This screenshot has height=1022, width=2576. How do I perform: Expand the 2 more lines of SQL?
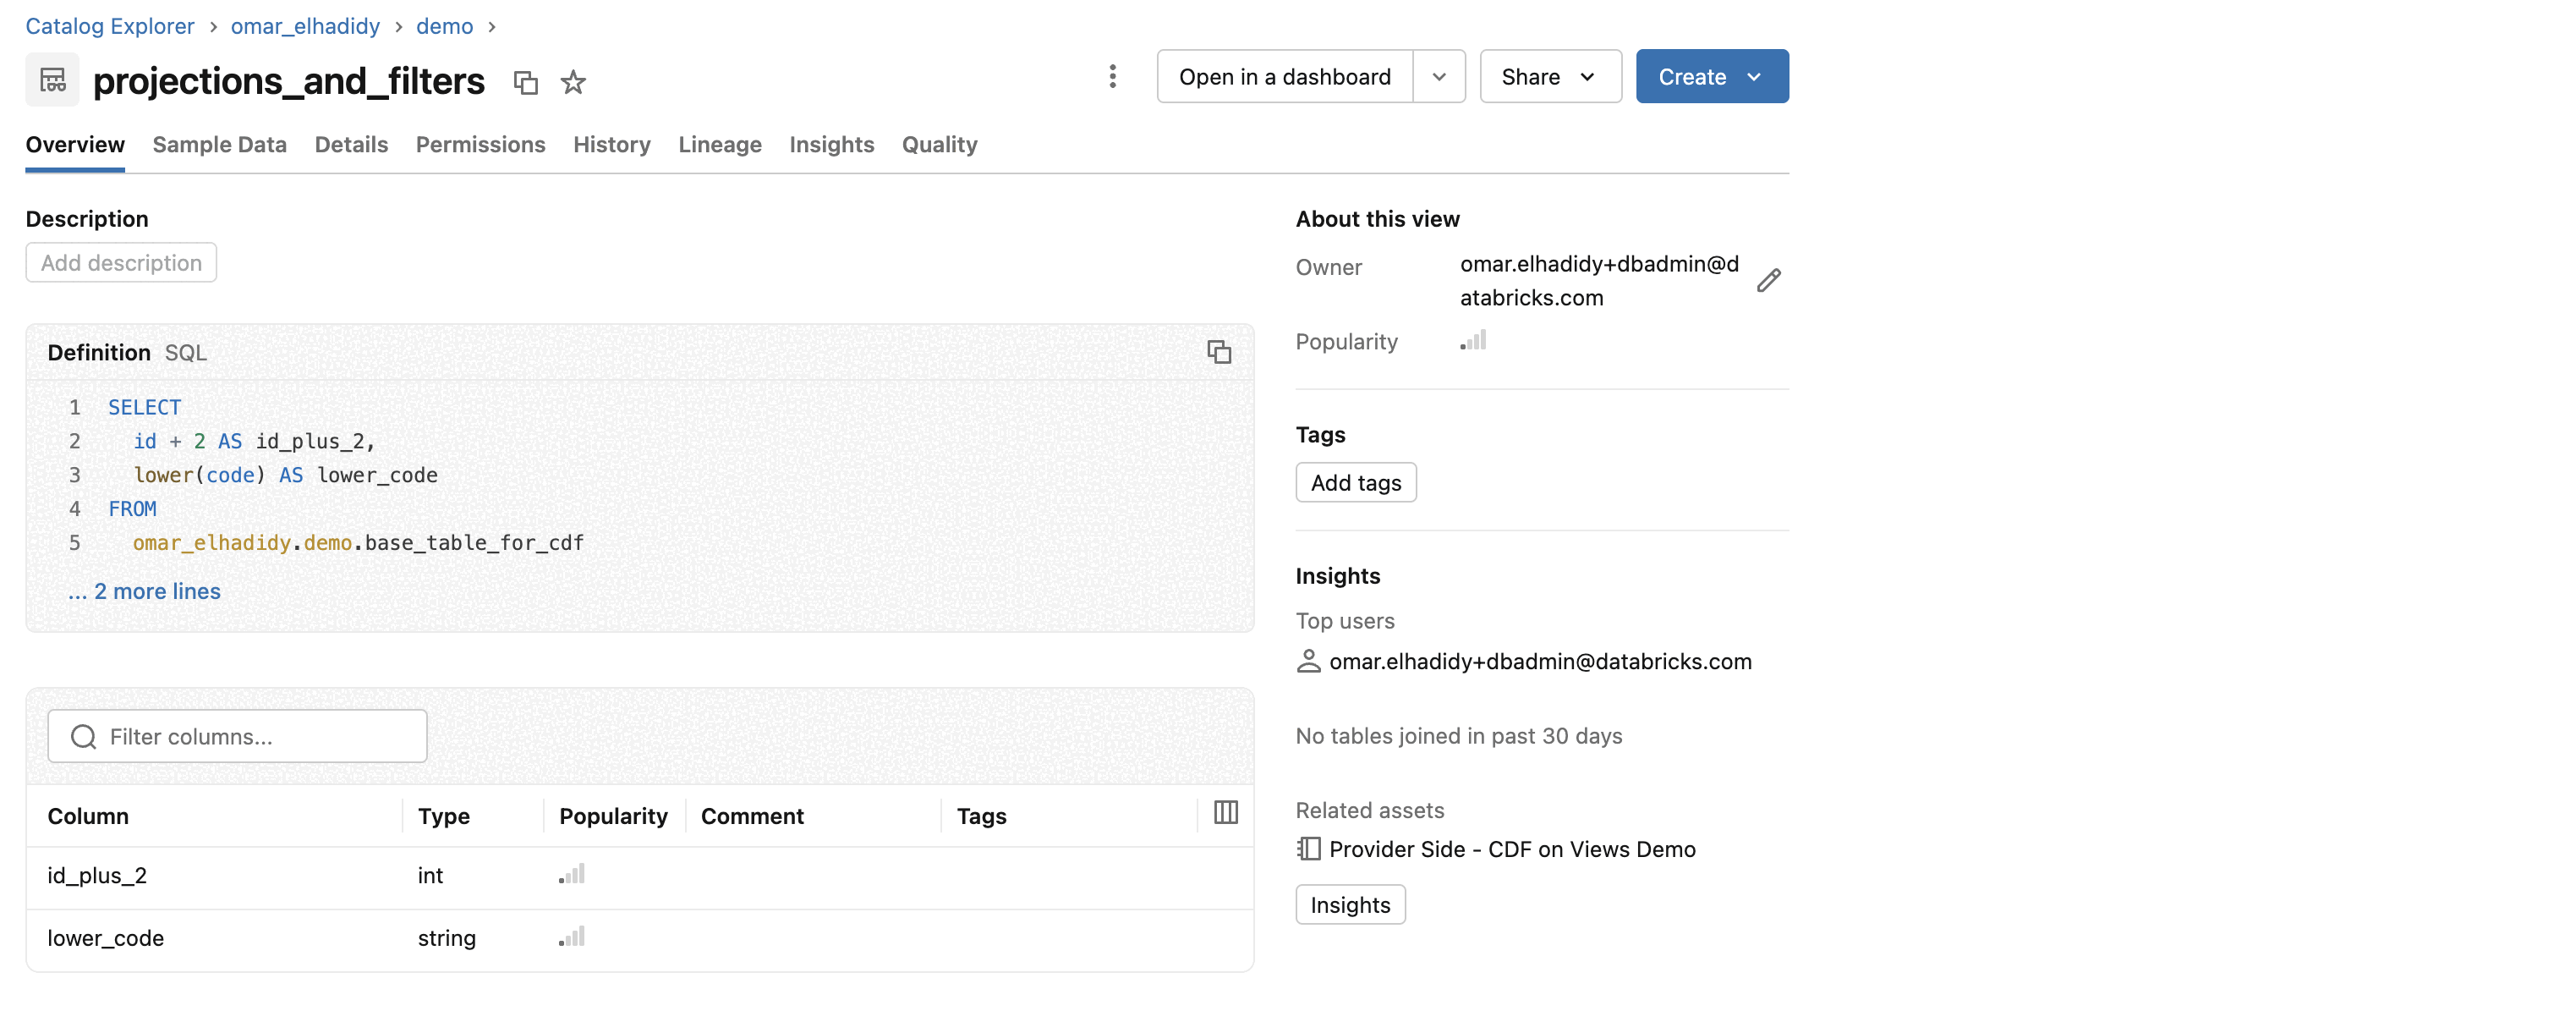[x=144, y=591]
